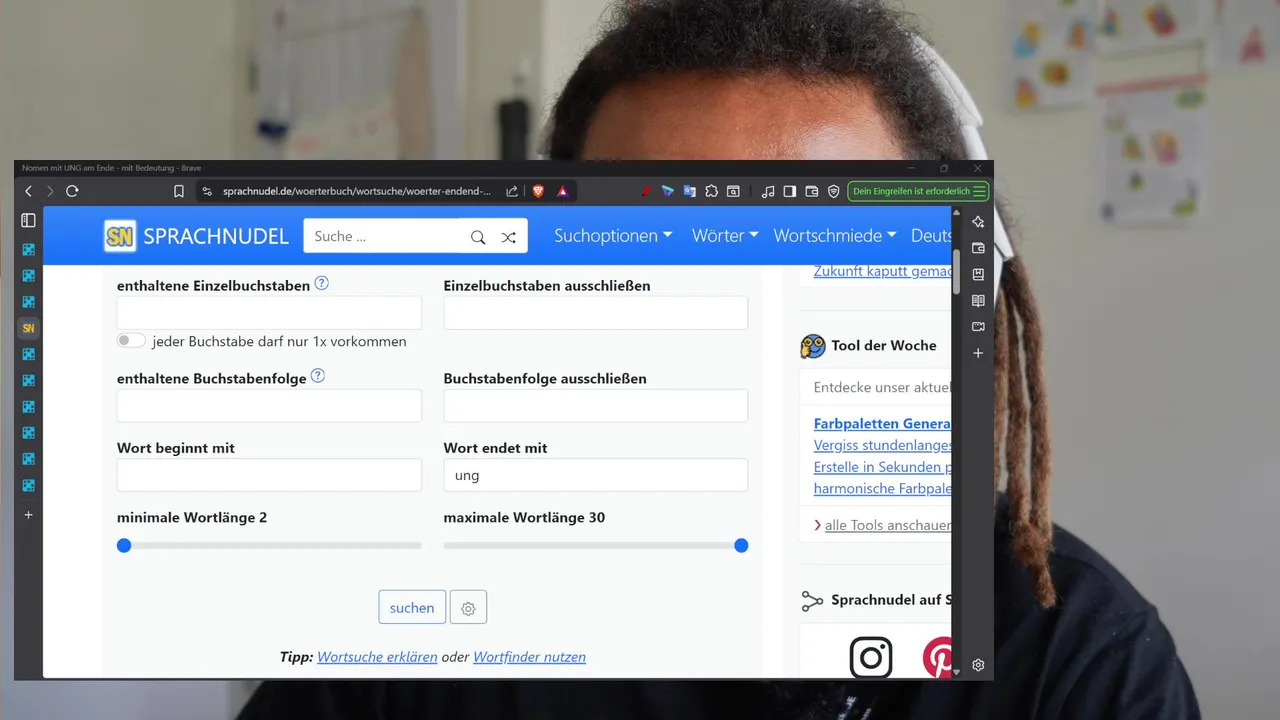
Task: Open help for enthaltene Einzelbuchstaben
Action: click(321, 283)
